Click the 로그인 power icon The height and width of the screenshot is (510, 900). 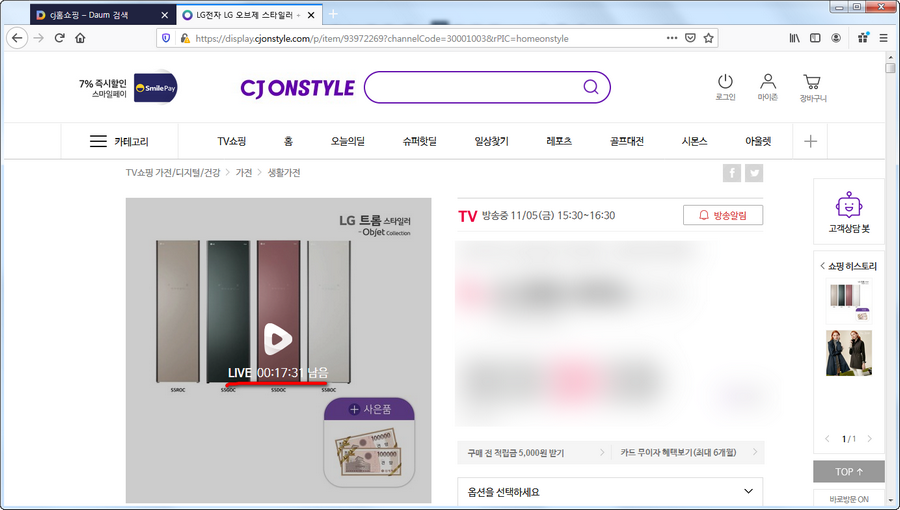[726, 87]
